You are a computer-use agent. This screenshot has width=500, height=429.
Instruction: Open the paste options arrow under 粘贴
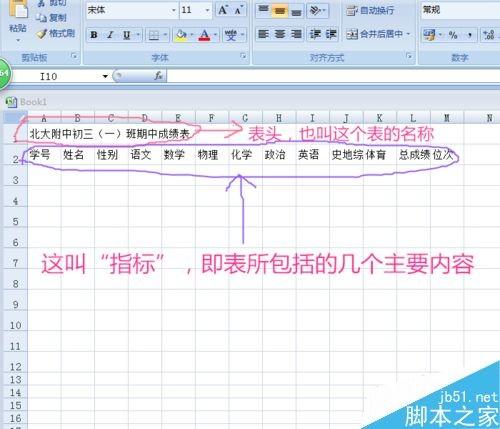point(18,40)
